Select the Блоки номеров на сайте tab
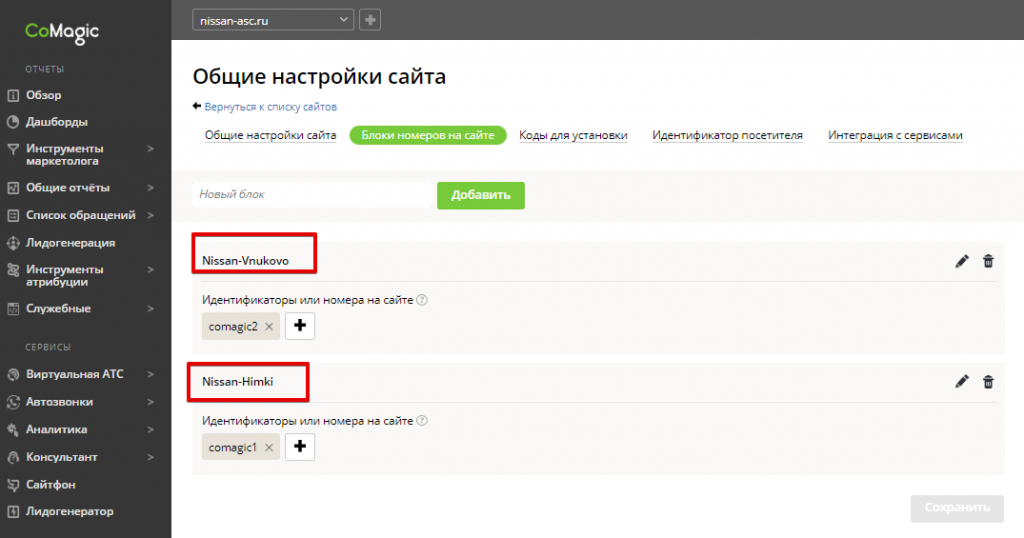1024x538 pixels. [x=428, y=135]
